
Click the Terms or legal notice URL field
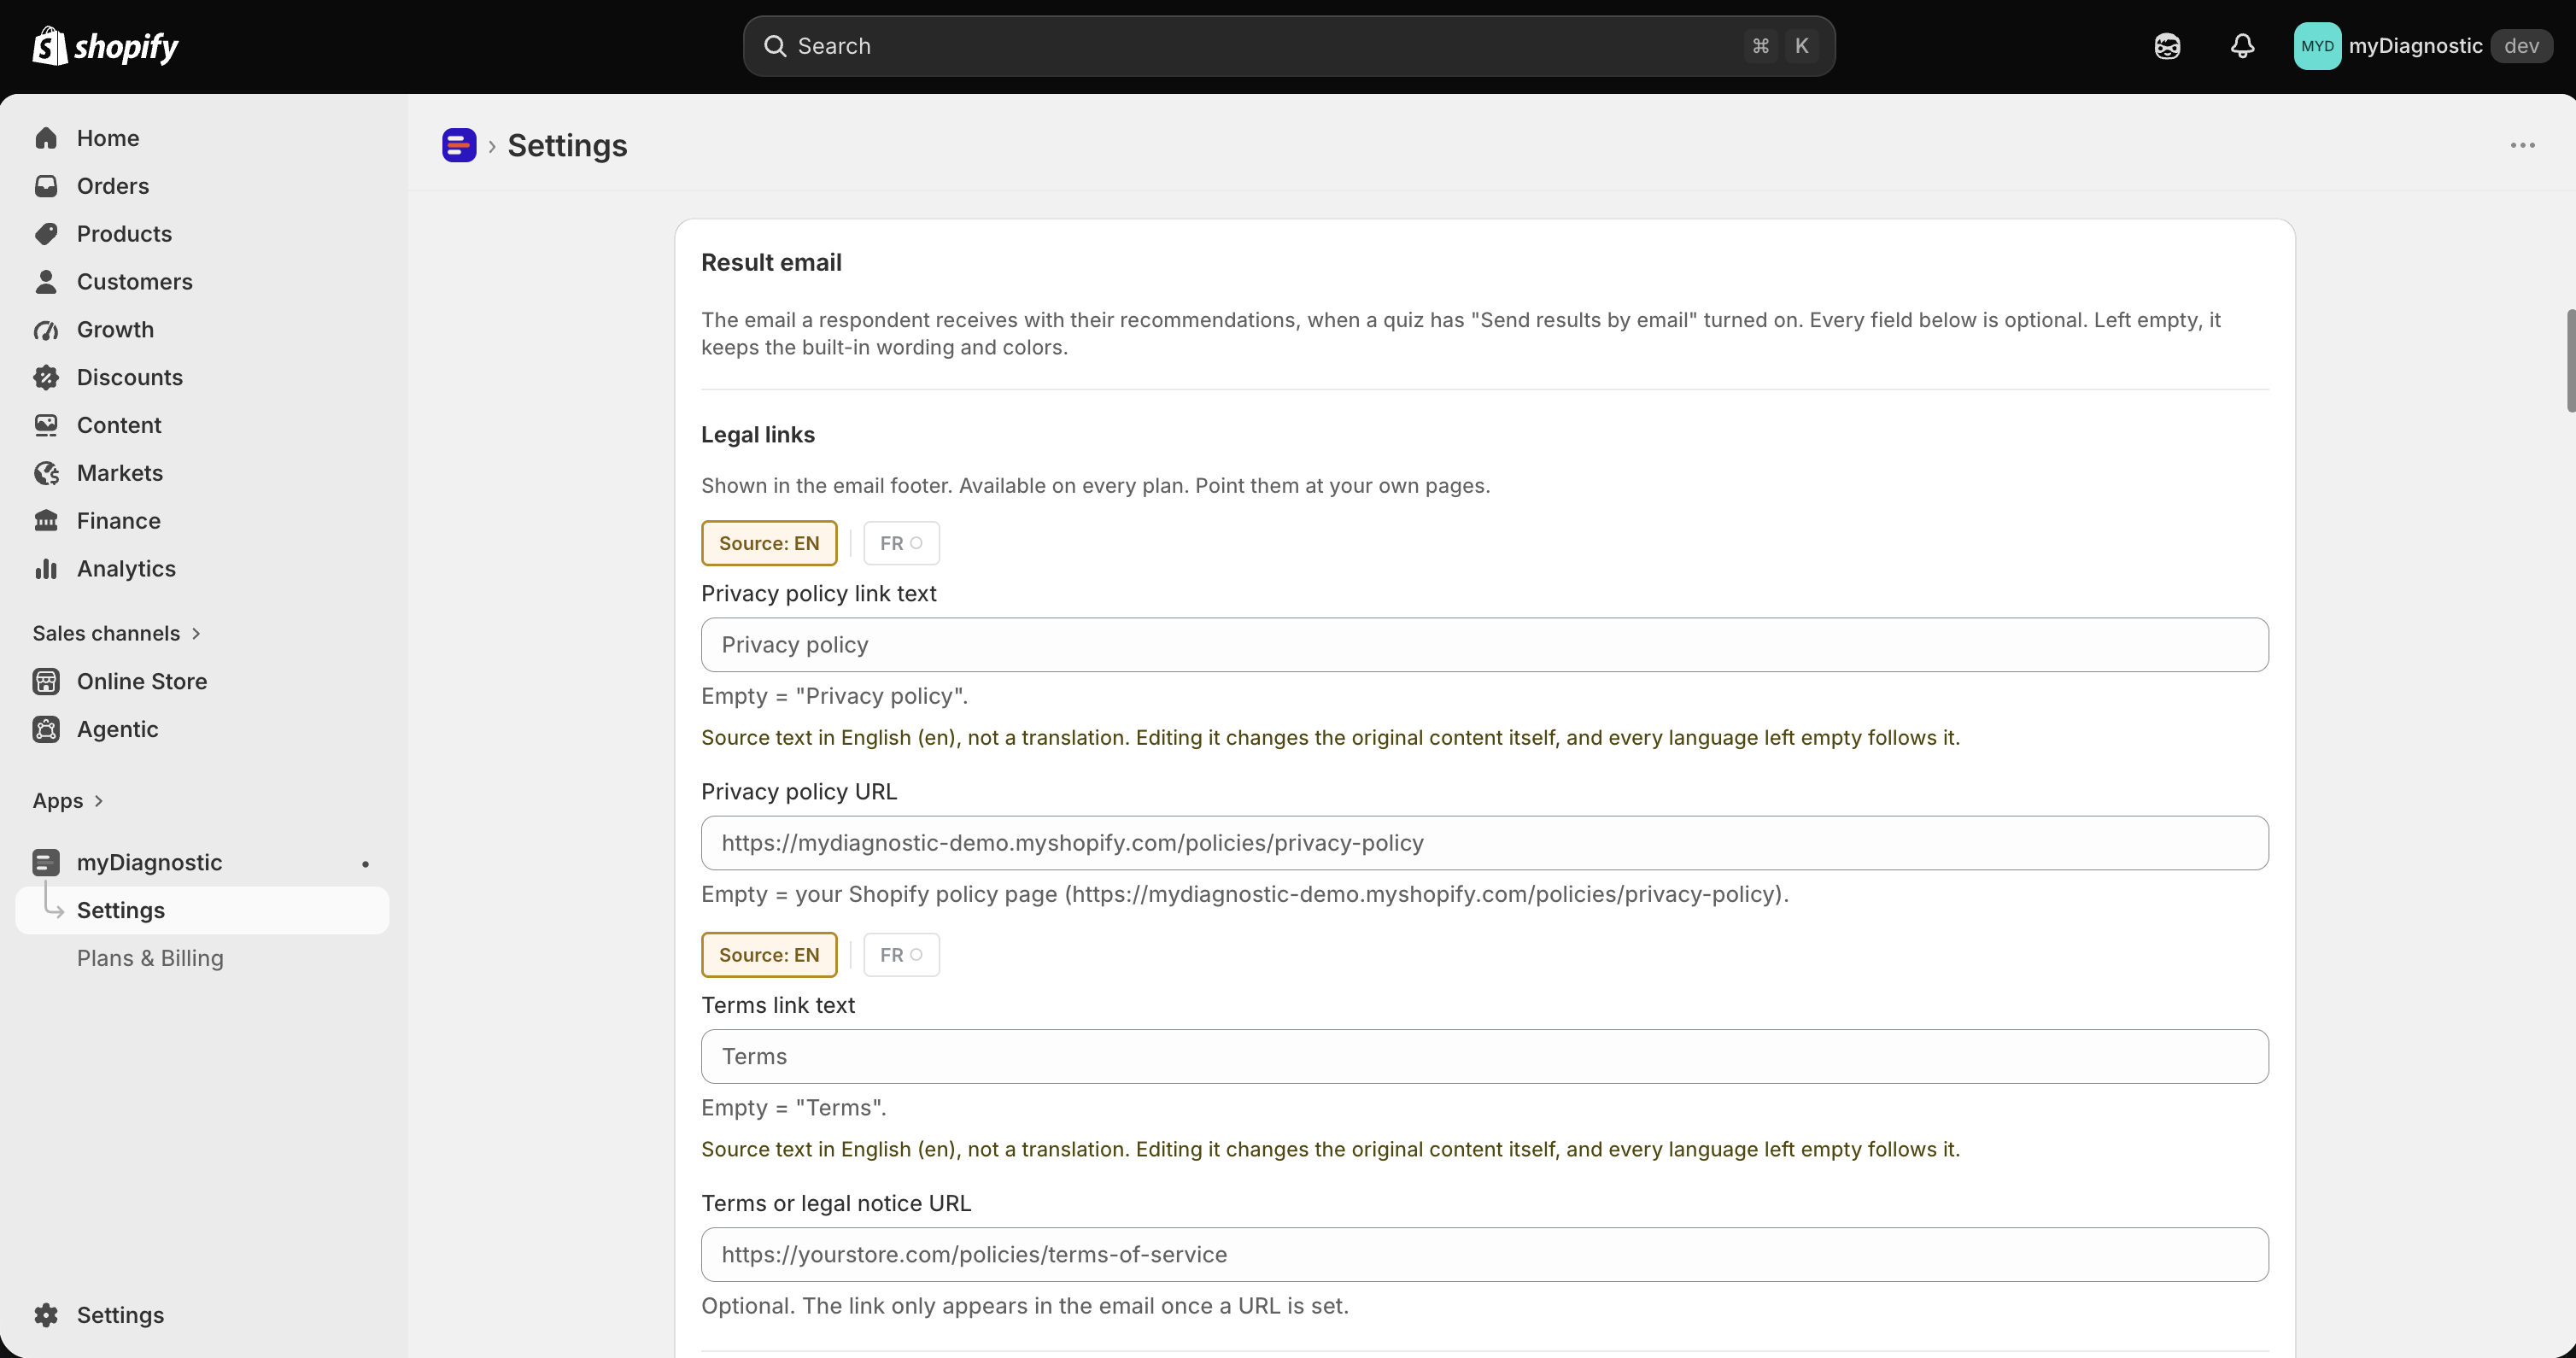pos(1485,1255)
